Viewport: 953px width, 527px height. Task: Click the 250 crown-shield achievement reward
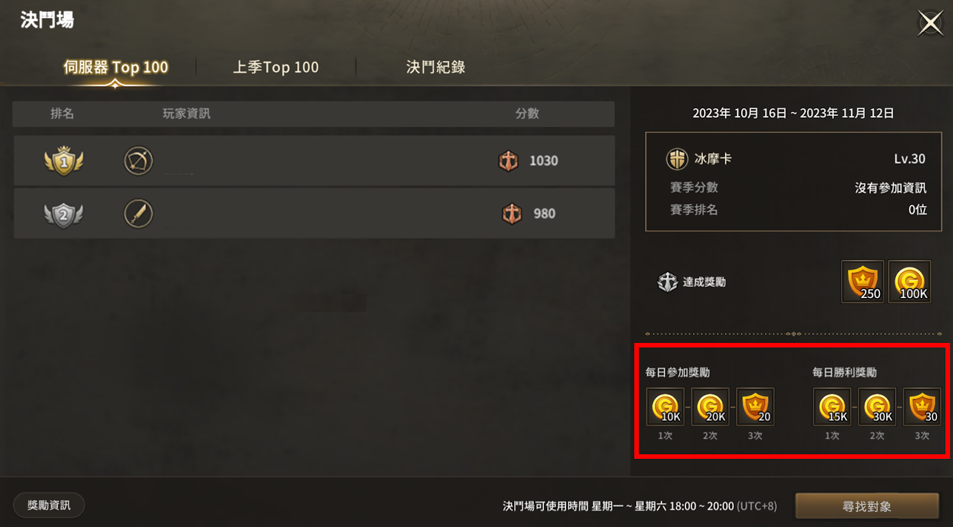point(862,281)
